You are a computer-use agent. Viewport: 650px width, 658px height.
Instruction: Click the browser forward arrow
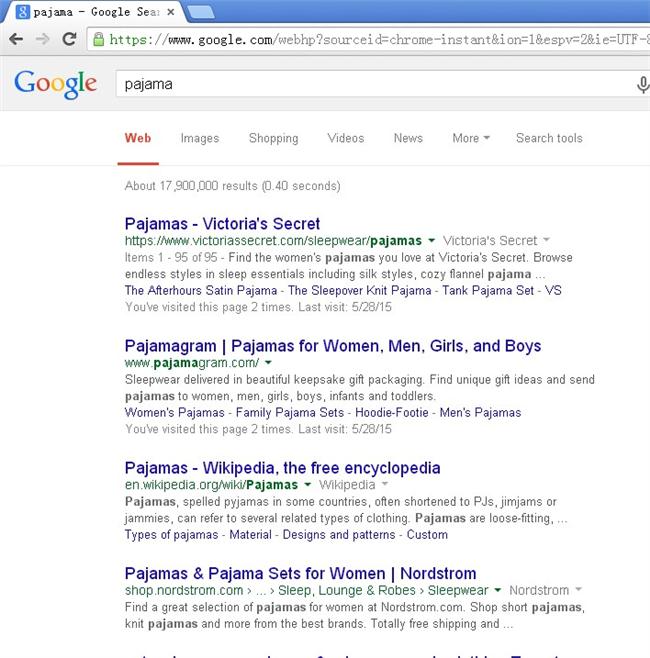[42, 40]
